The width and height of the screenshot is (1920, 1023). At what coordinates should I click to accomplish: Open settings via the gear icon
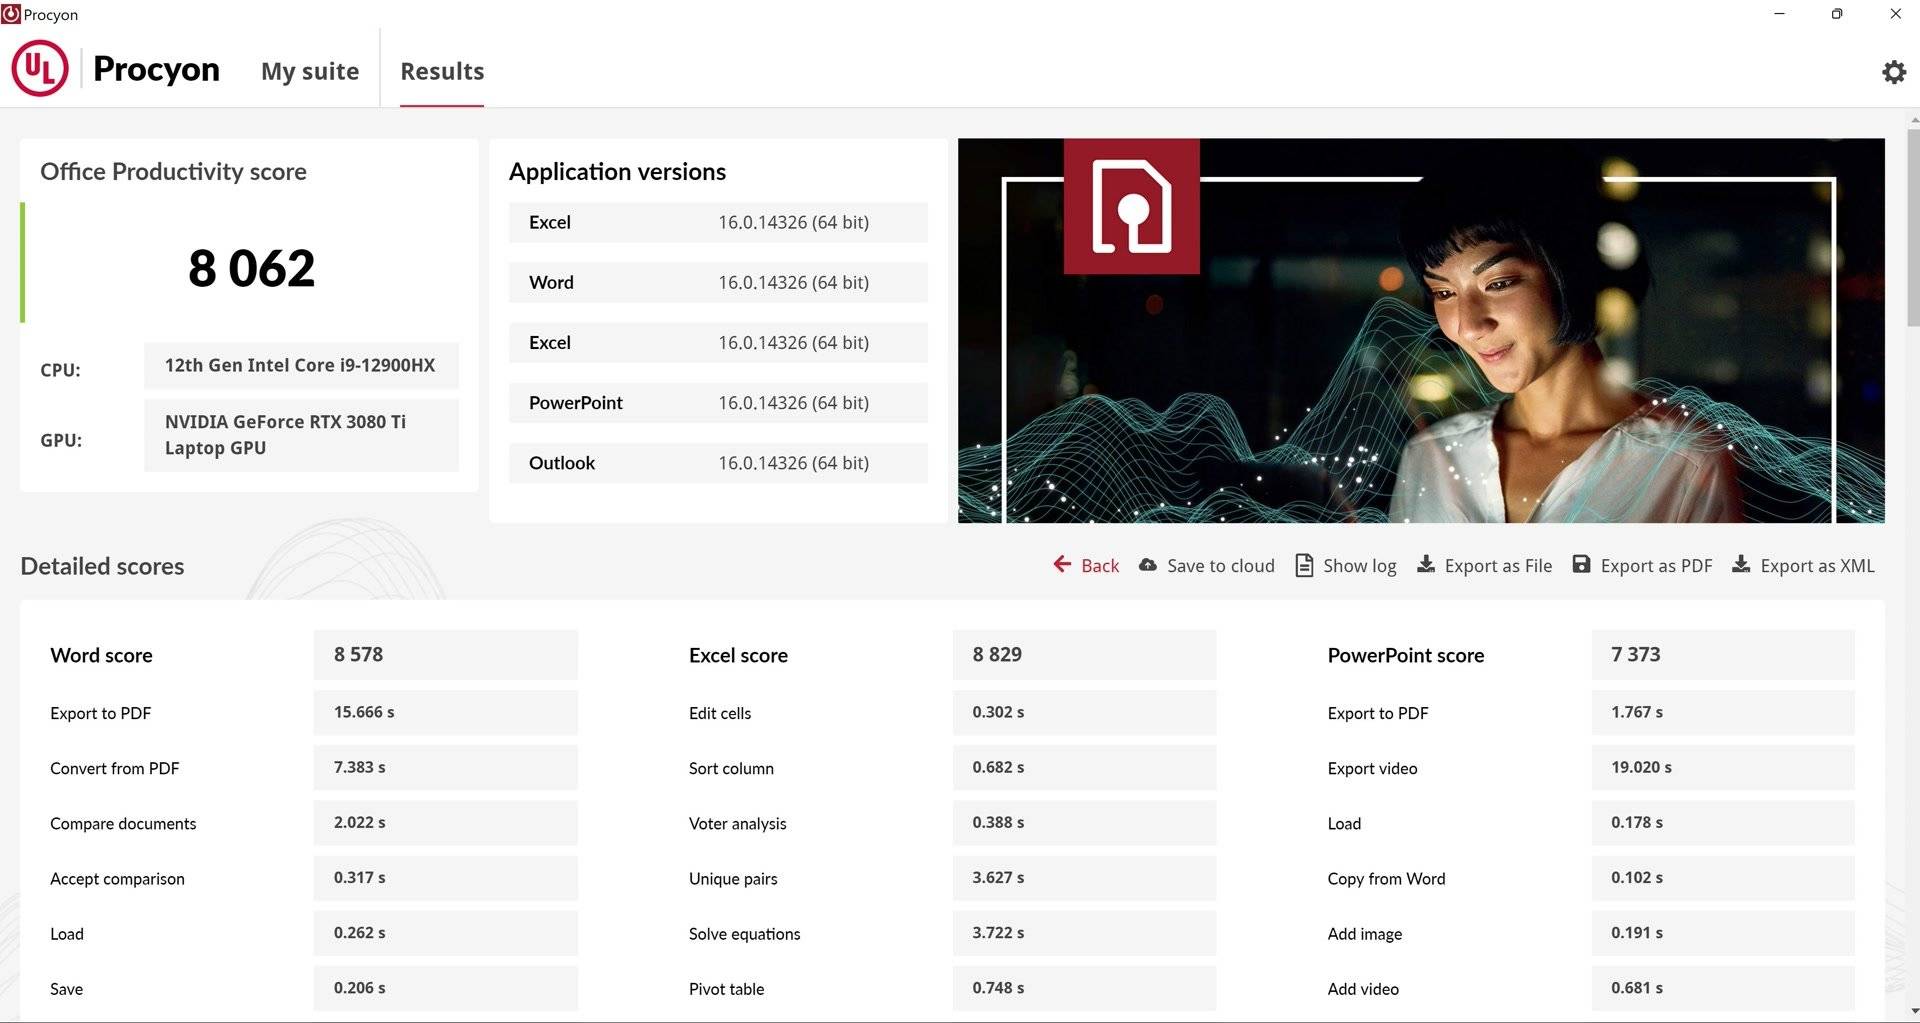pos(1893,72)
